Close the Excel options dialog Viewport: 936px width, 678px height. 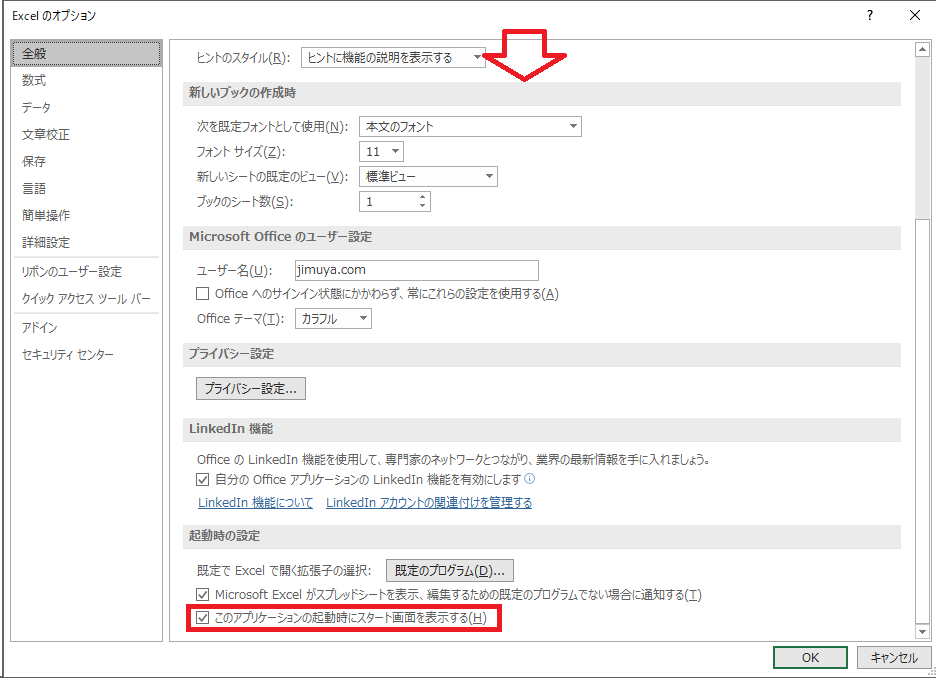coord(915,16)
